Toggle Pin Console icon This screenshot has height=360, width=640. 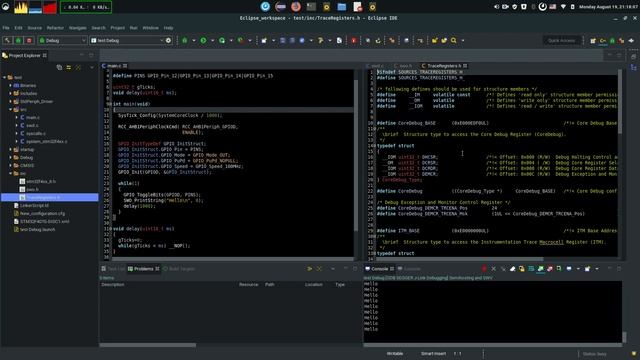coord(559,269)
